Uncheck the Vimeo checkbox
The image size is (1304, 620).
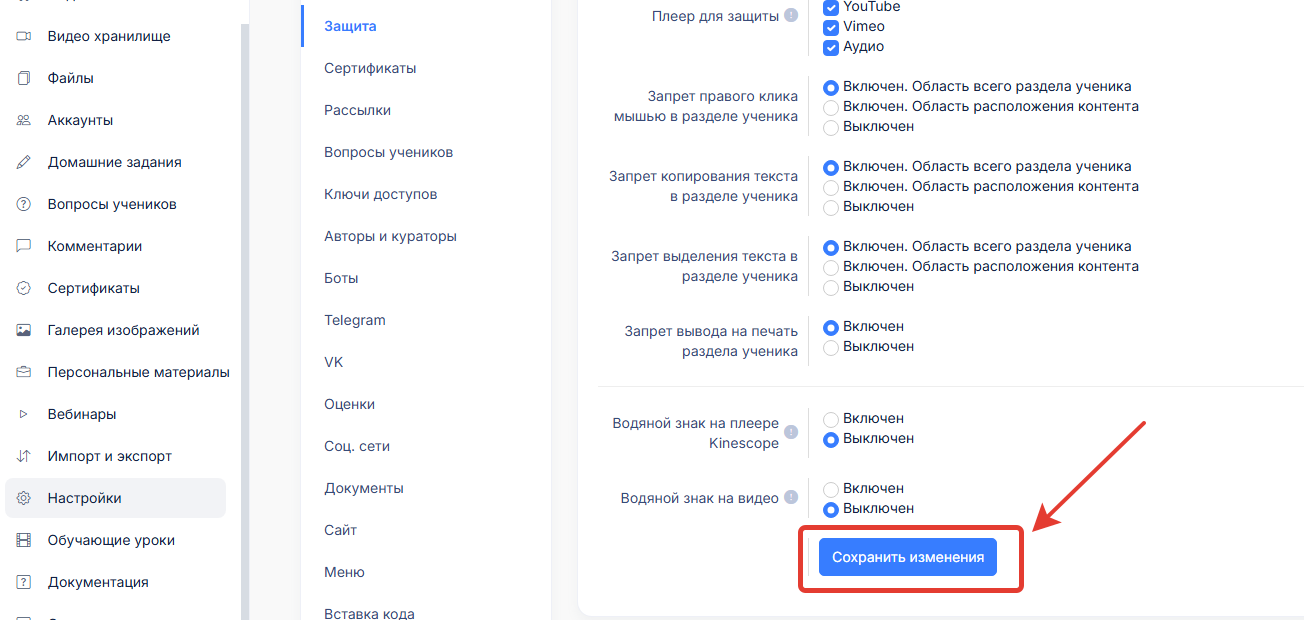click(x=830, y=27)
